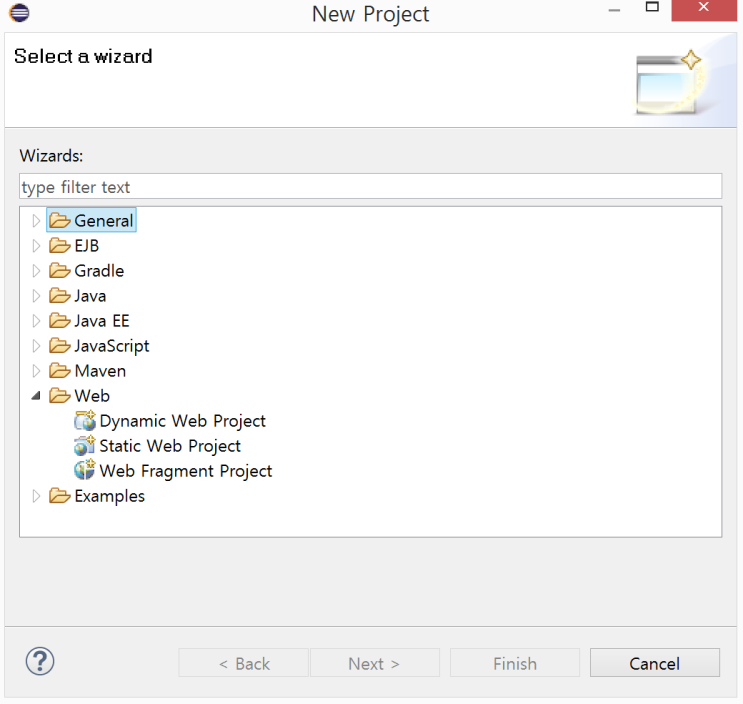743x704 pixels.
Task: Click the Java folder icon
Action: coord(60,296)
